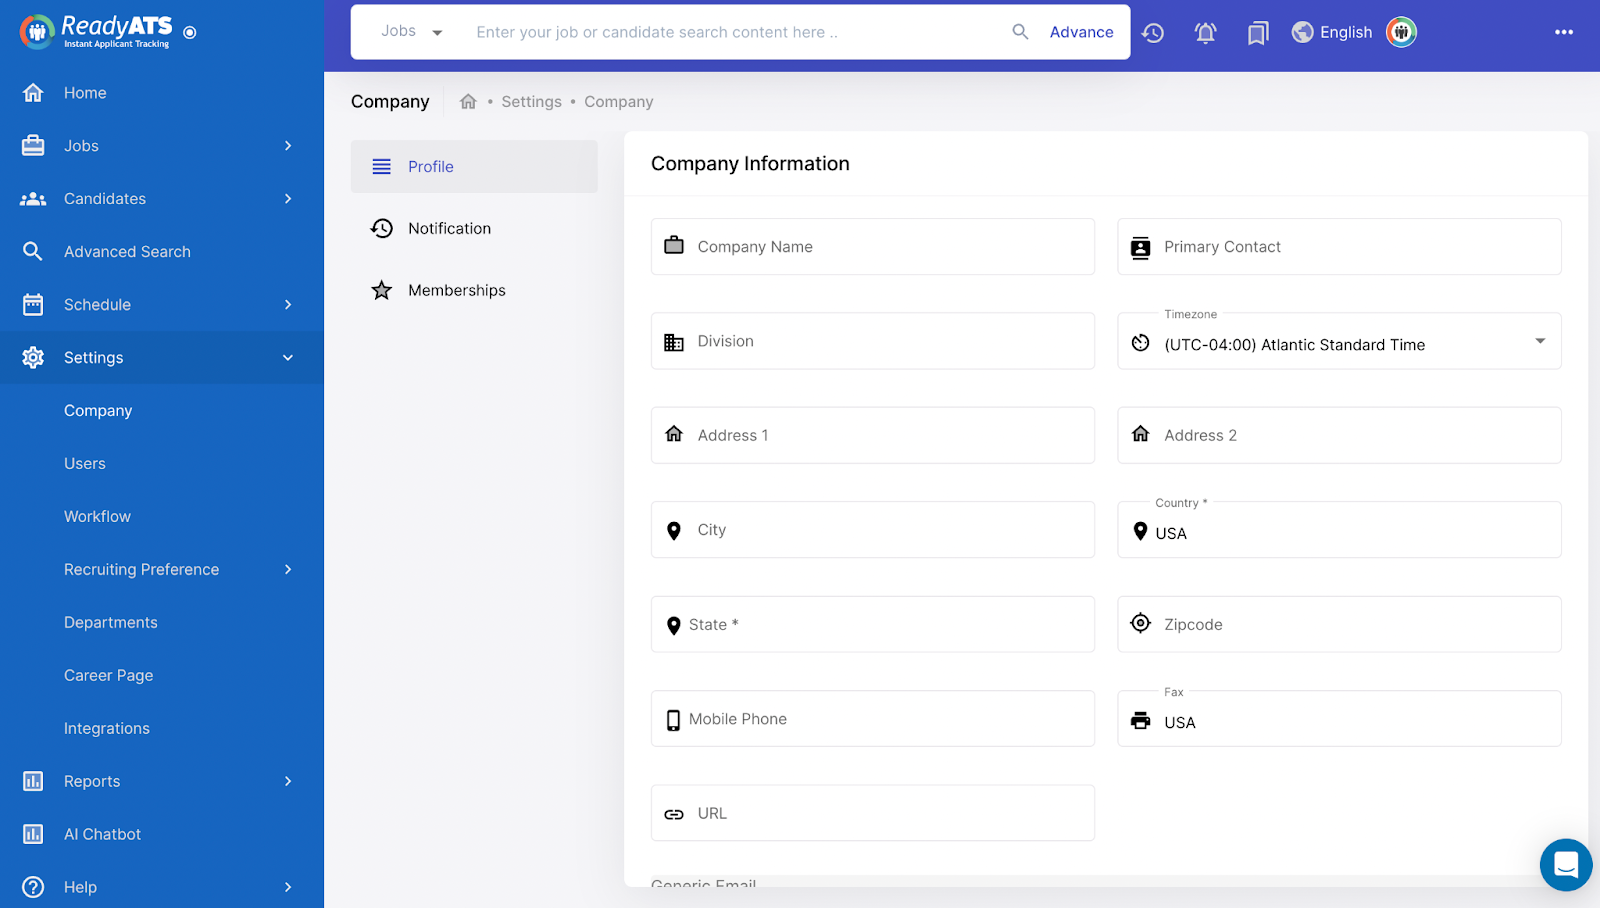Click the ReadyATS logo
Screen dimensions: 1600x908
click(95, 32)
